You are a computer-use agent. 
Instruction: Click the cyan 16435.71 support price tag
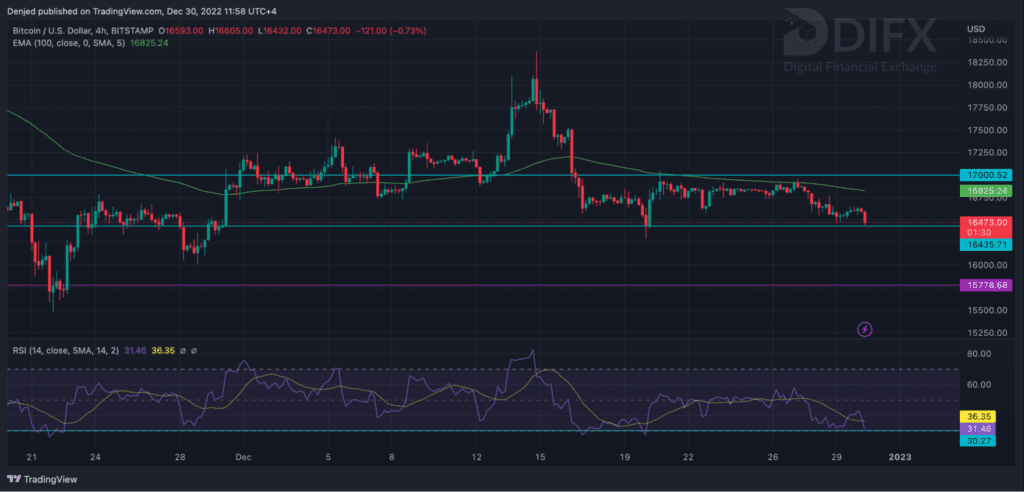983,244
